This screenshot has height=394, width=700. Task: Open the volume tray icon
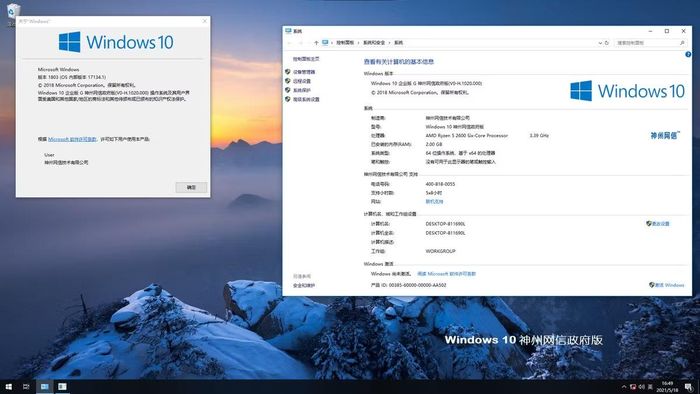pyautogui.click(x=642, y=386)
